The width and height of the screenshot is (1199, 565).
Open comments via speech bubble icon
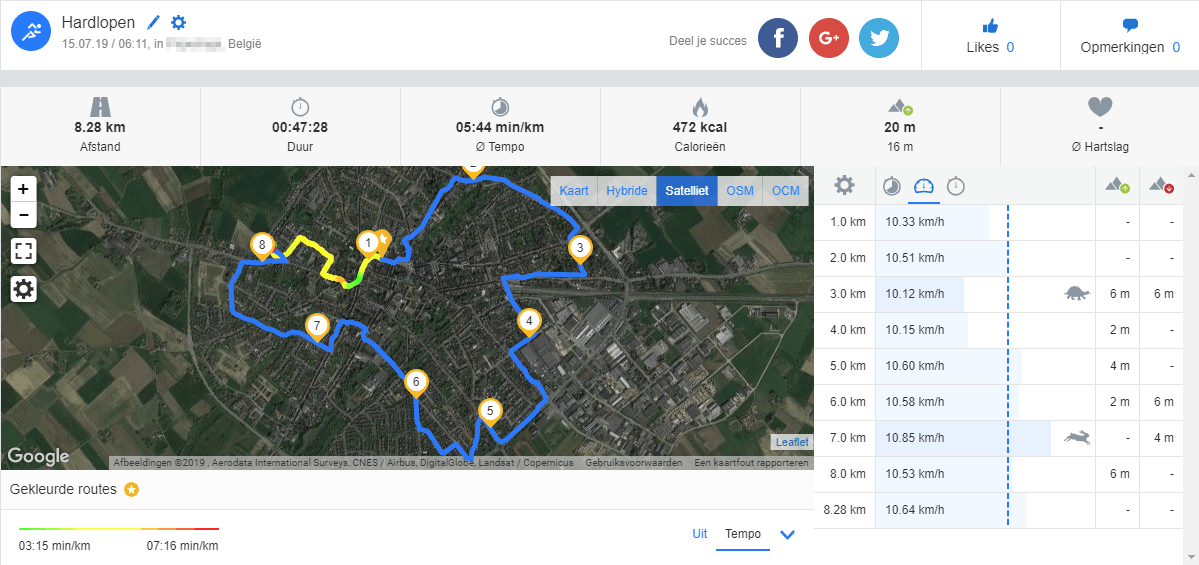point(1130,26)
